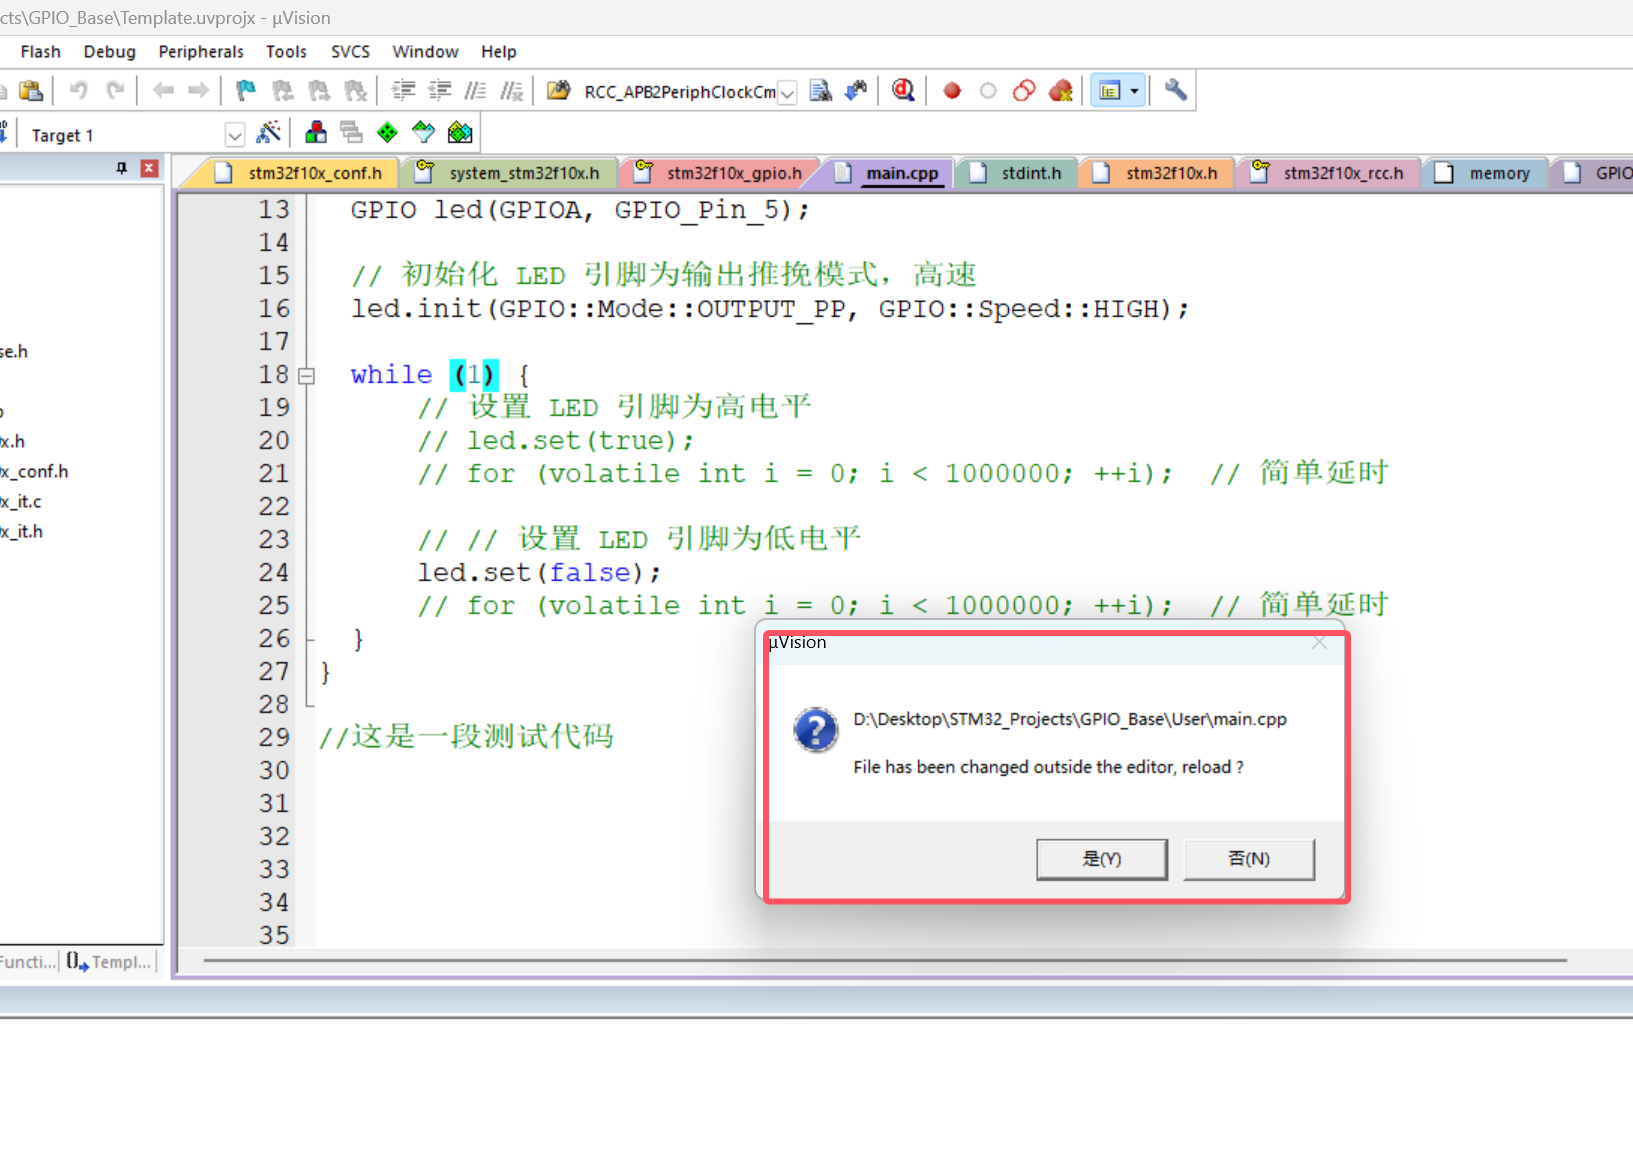1633x1160 pixels.
Task: Open Options for Target wand icon
Action: (268, 133)
